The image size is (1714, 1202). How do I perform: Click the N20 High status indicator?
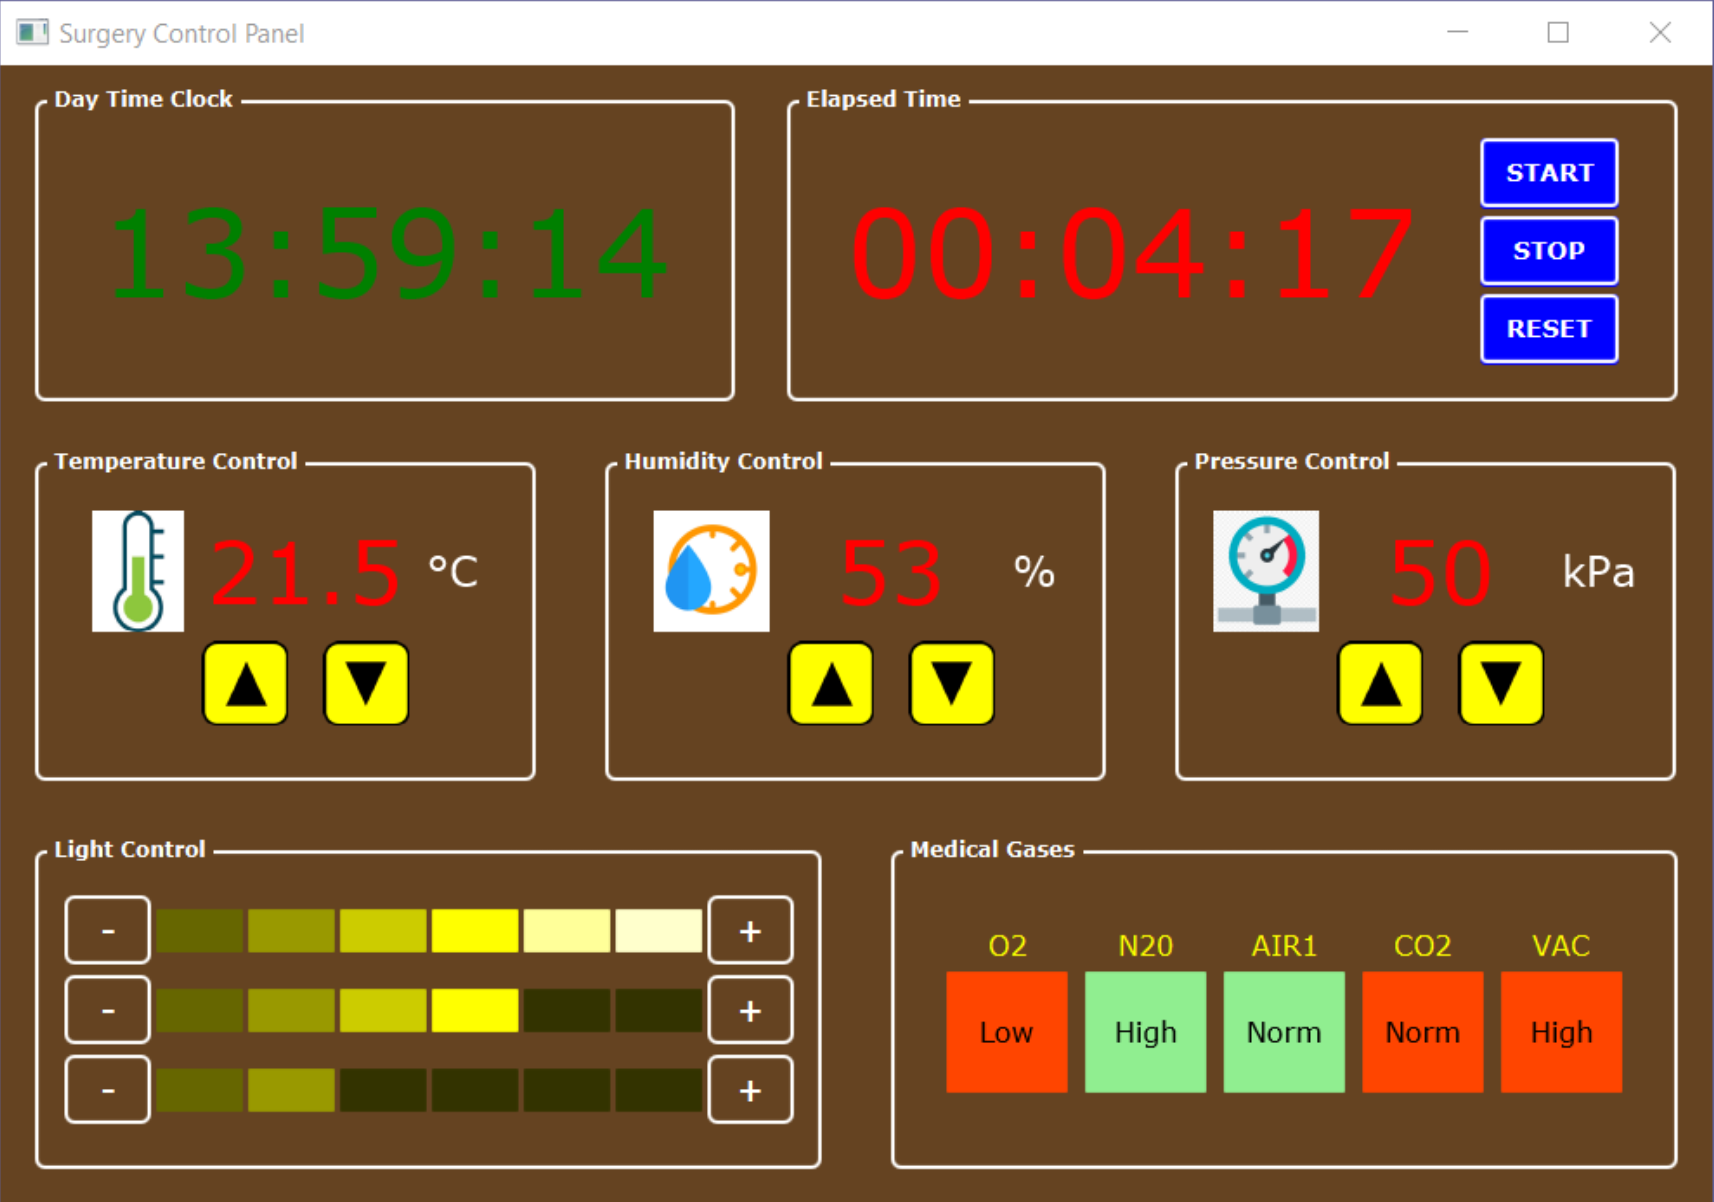click(x=1144, y=1031)
